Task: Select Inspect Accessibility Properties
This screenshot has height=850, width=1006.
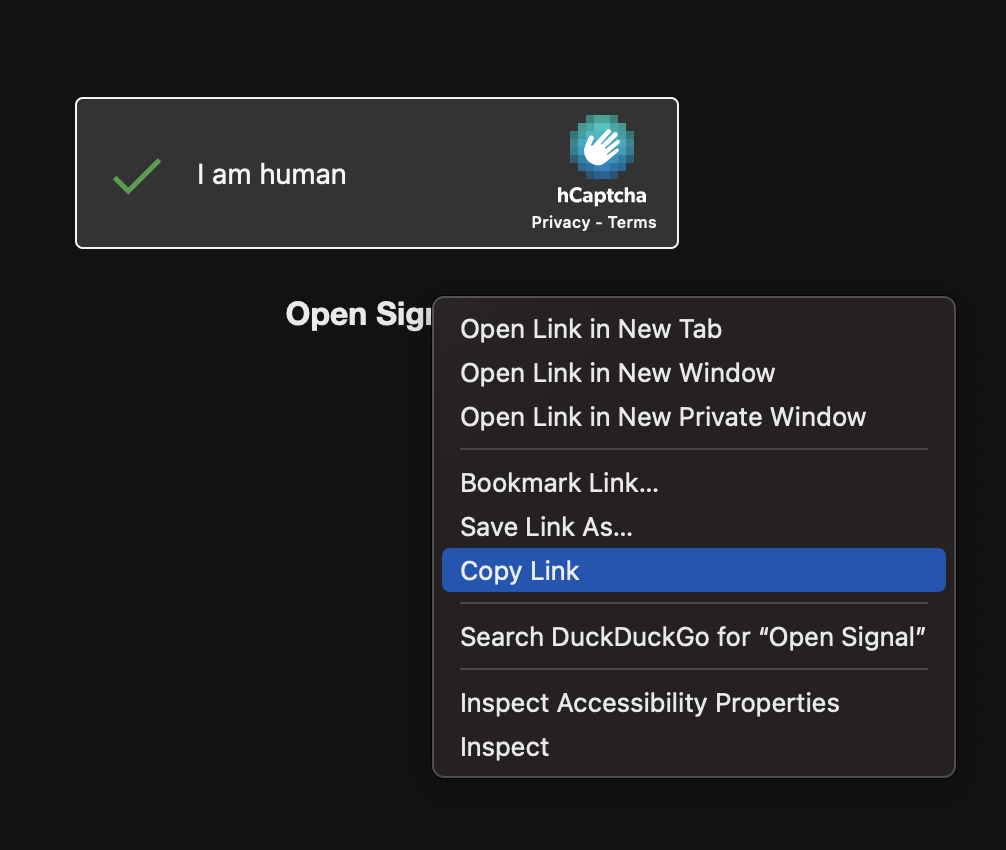Action: click(x=649, y=703)
